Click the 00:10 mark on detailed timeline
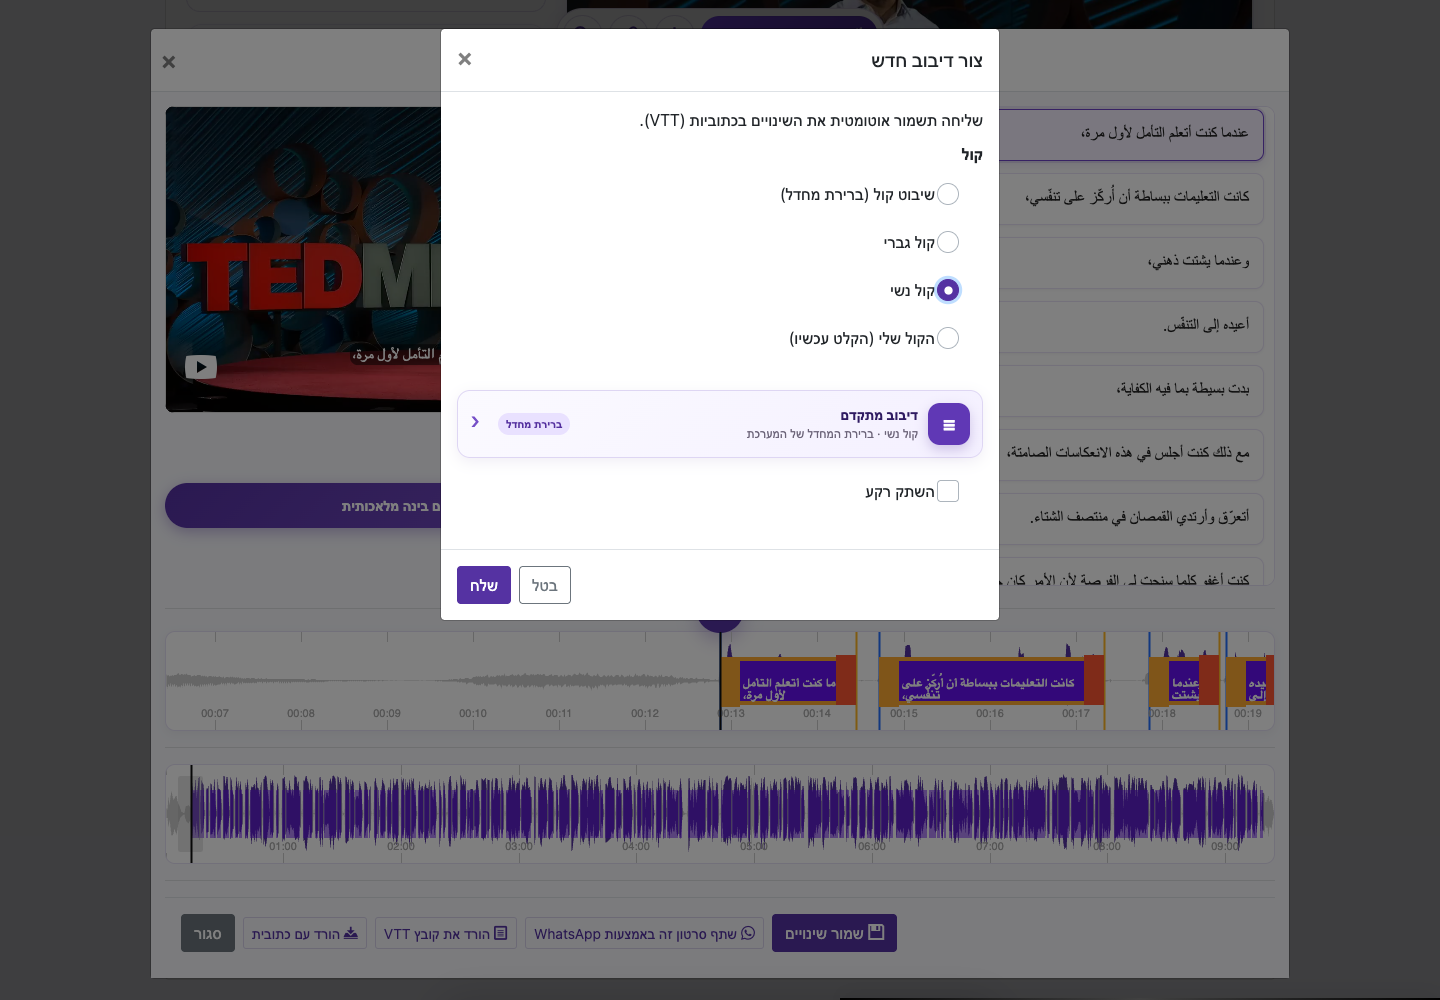The image size is (1440, 1000). tap(473, 713)
